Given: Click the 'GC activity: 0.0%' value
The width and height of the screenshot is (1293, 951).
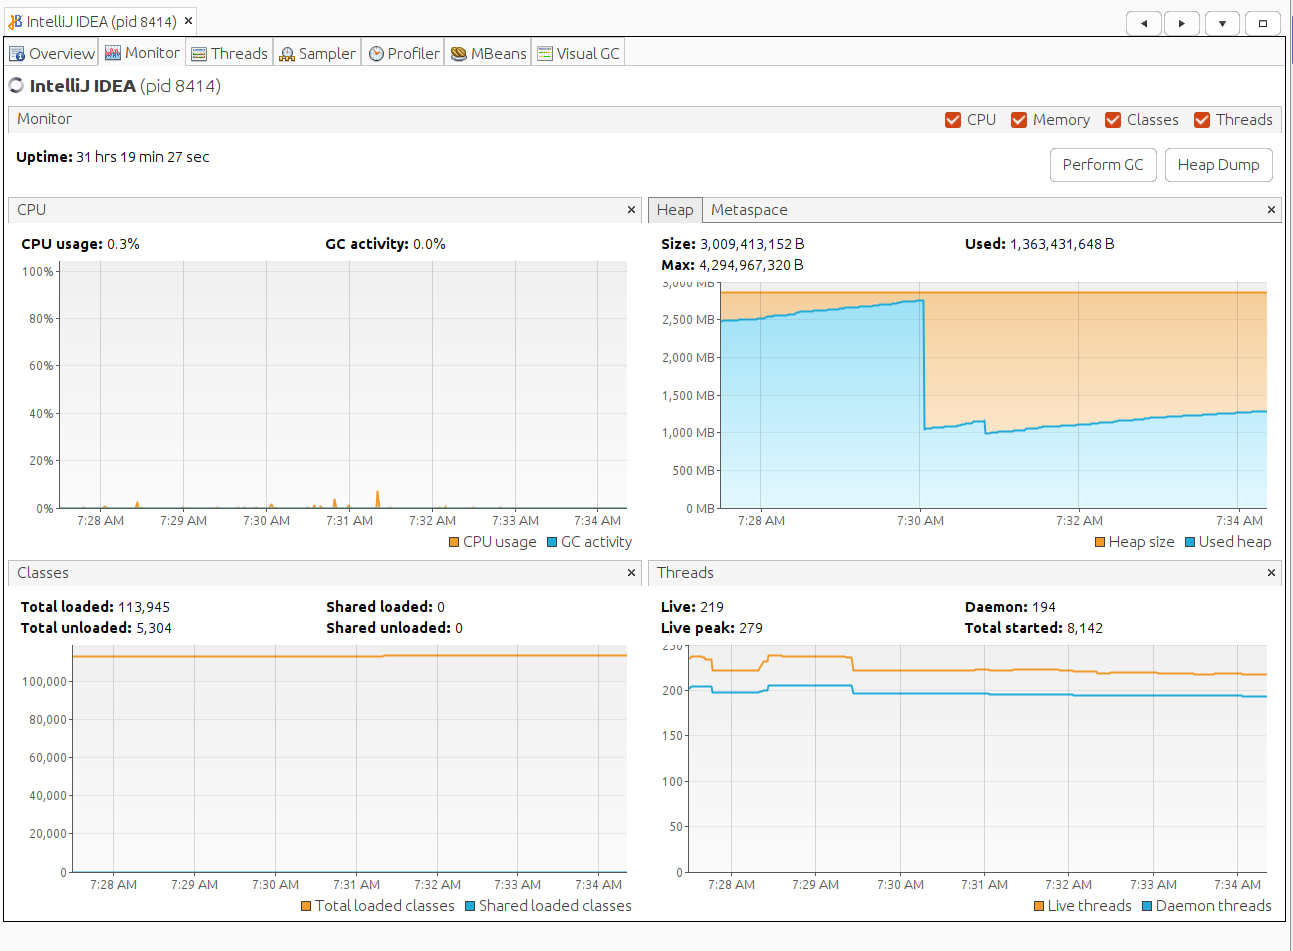Looking at the screenshot, I should 385,244.
